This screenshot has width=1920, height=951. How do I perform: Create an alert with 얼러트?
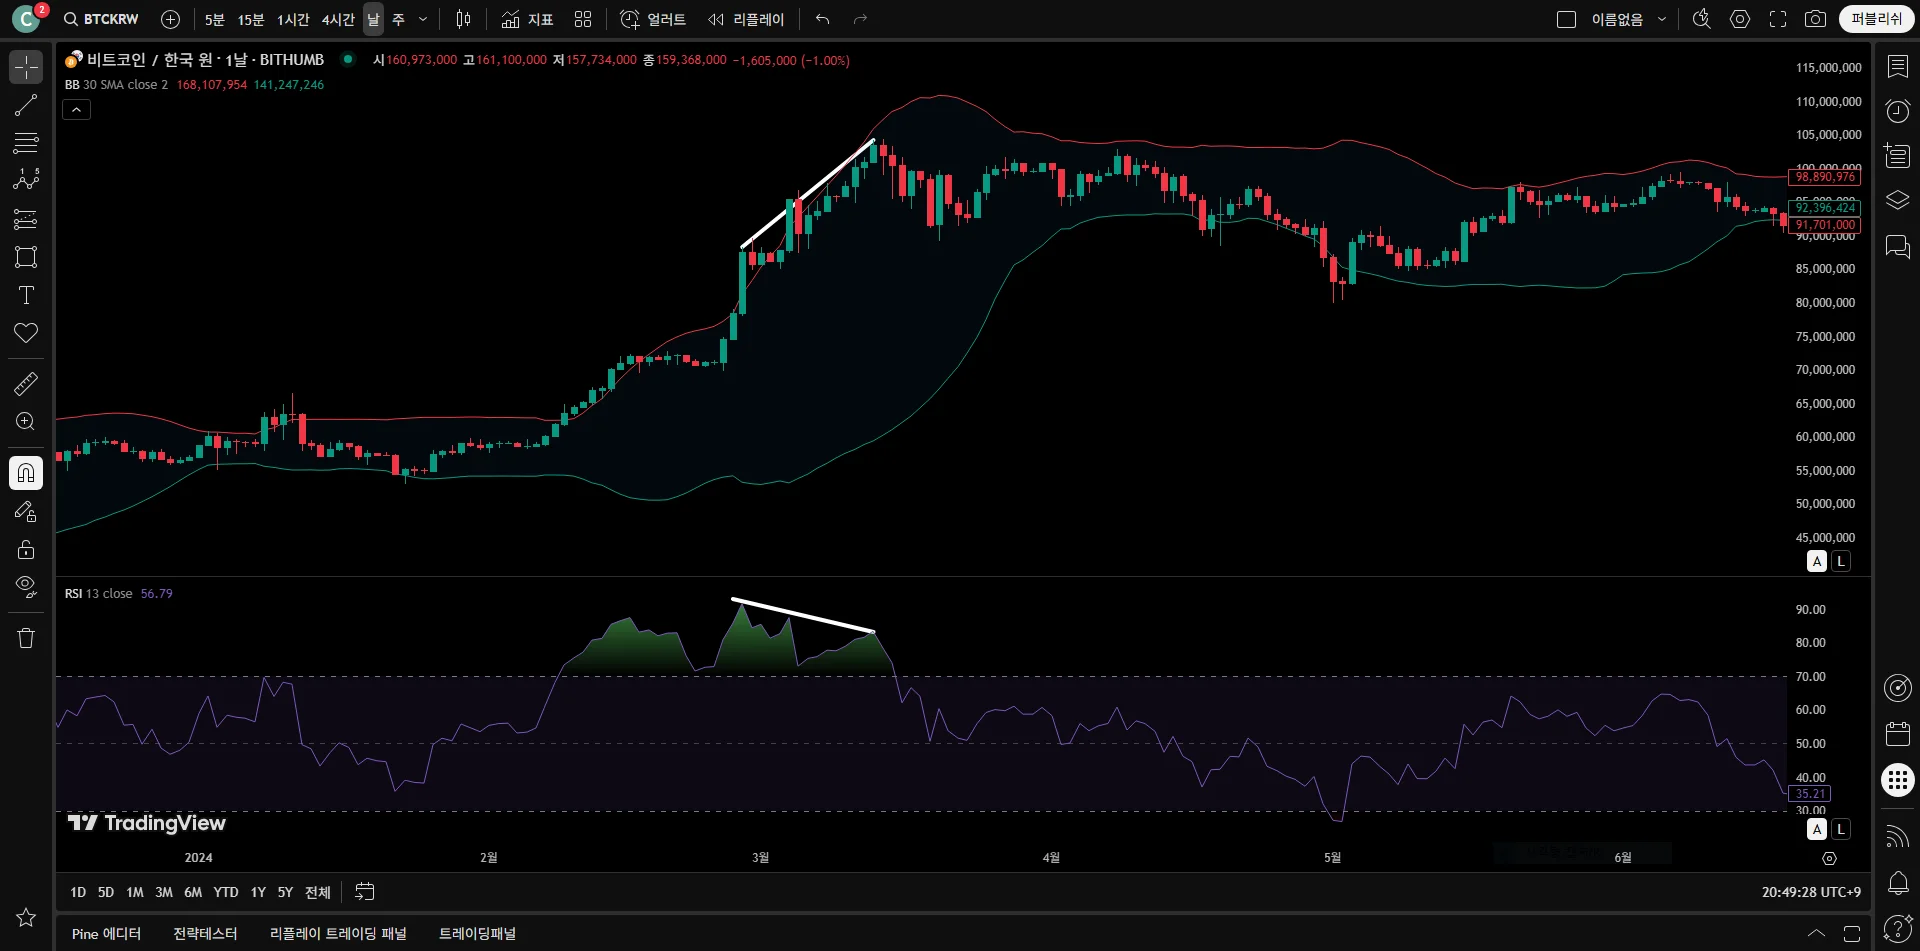click(x=653, y=19)
